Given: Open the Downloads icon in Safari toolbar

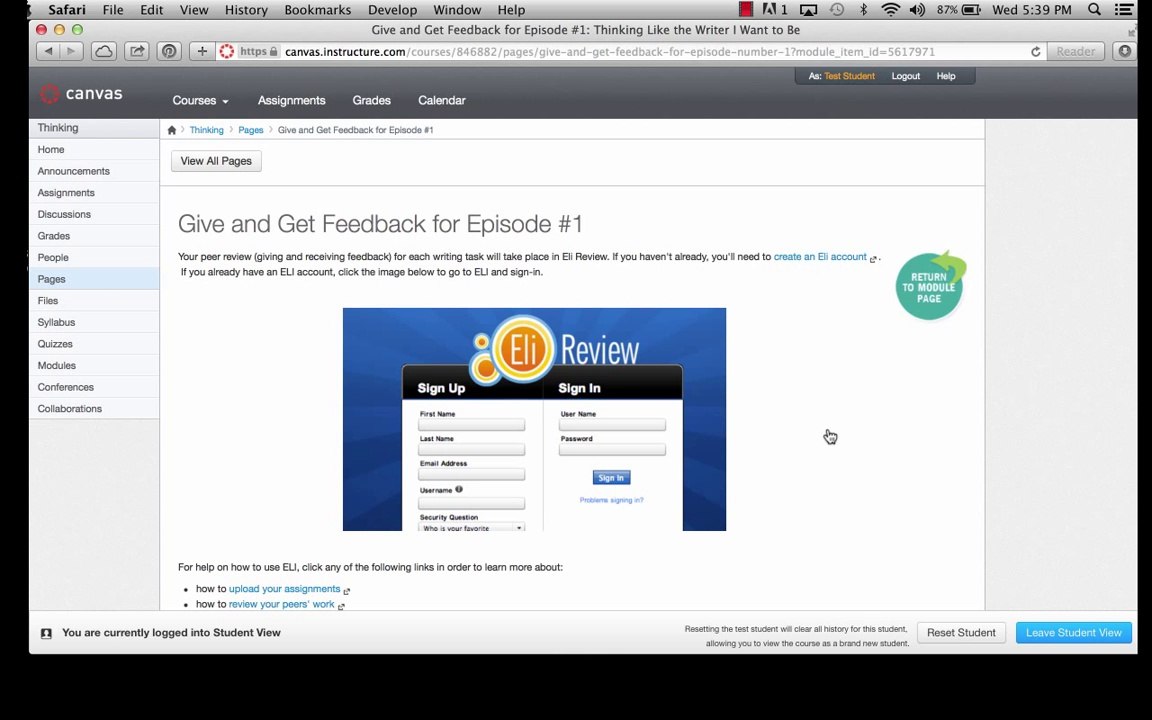Looking at the screenshot, I should [1124, 51].
